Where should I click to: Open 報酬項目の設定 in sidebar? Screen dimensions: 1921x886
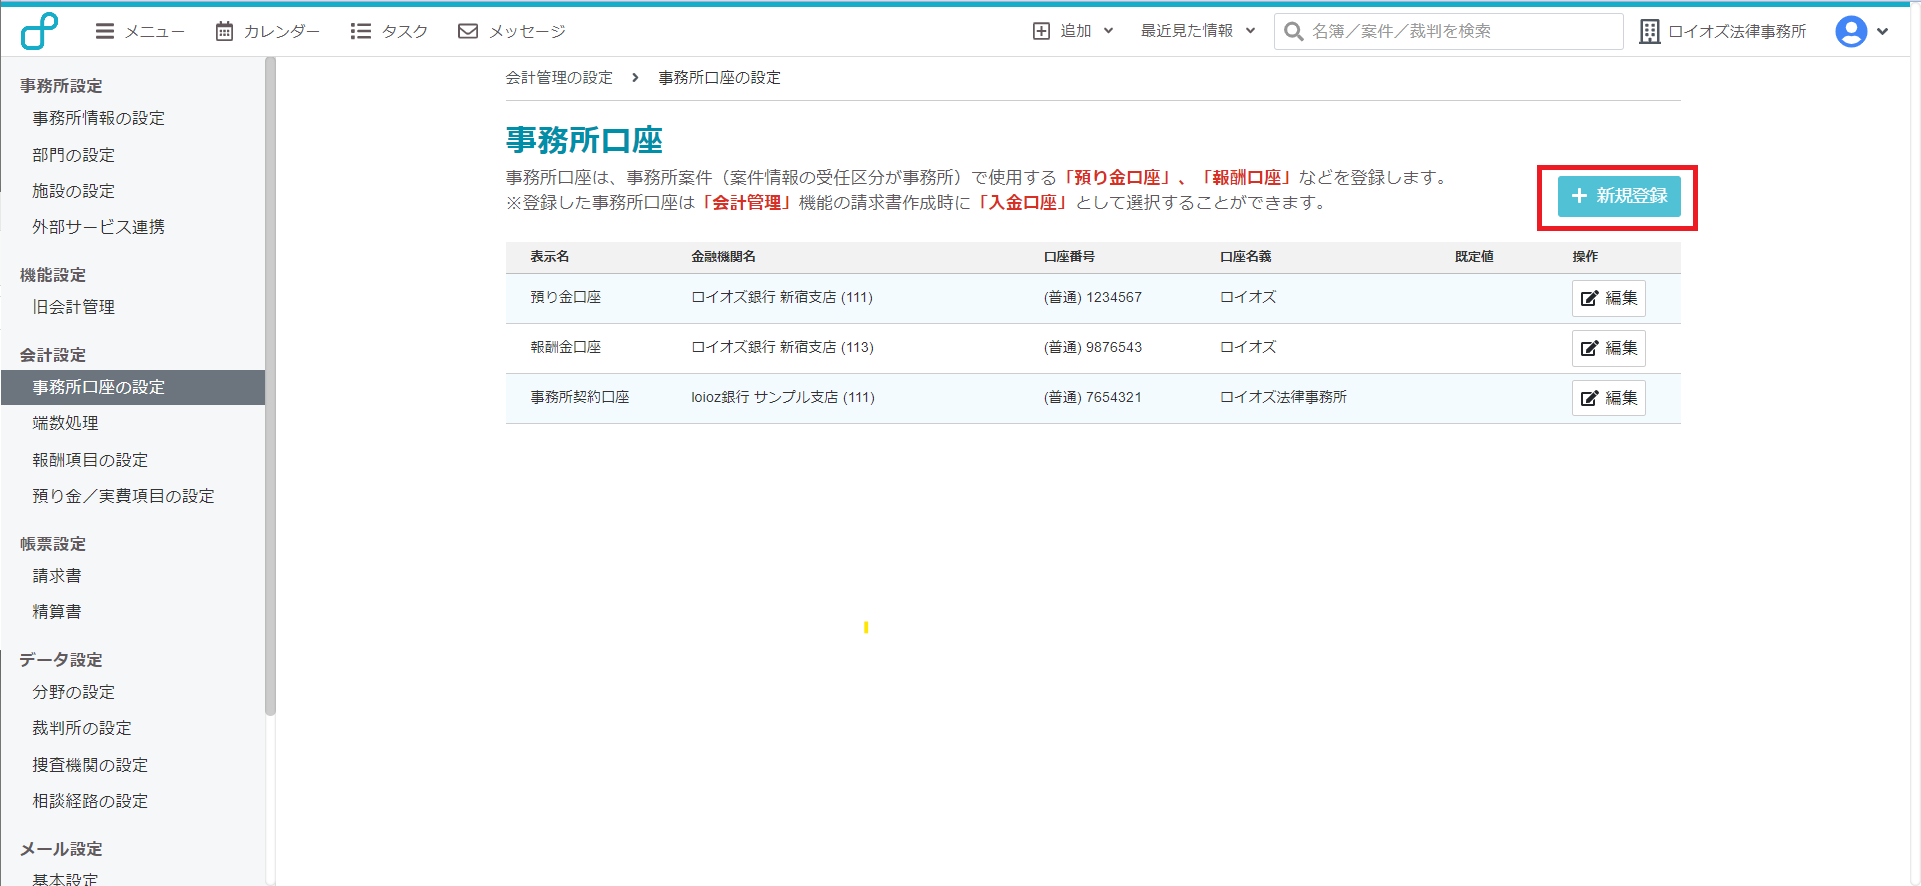[x=90, y=460]
